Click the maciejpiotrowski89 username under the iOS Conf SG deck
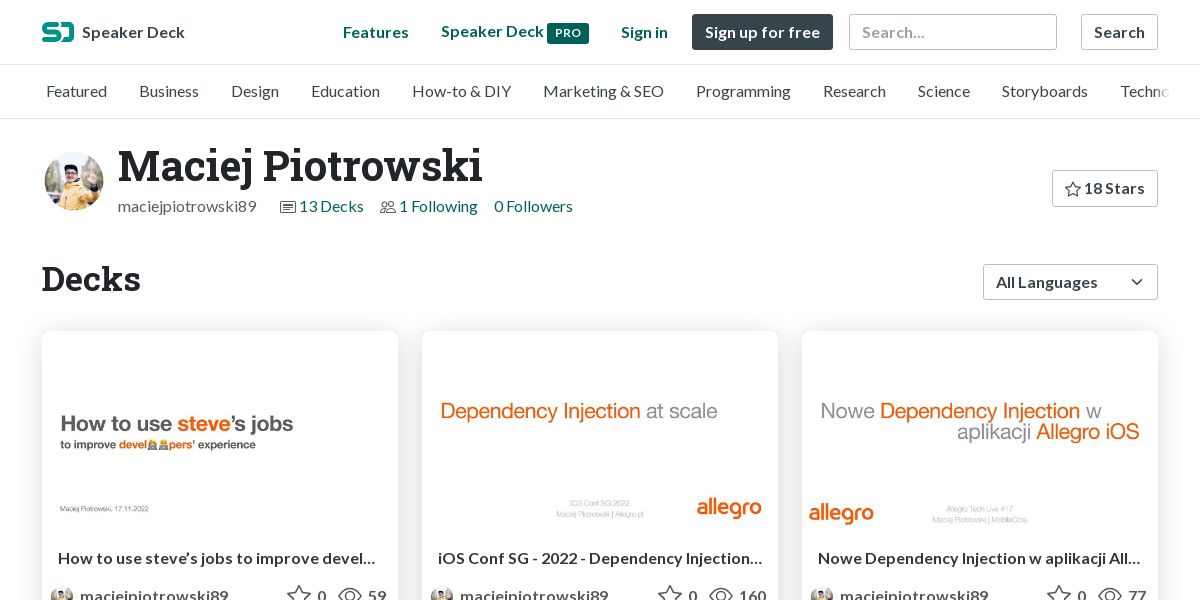This screenshot has height=600, width=1200. pos(534,595)
